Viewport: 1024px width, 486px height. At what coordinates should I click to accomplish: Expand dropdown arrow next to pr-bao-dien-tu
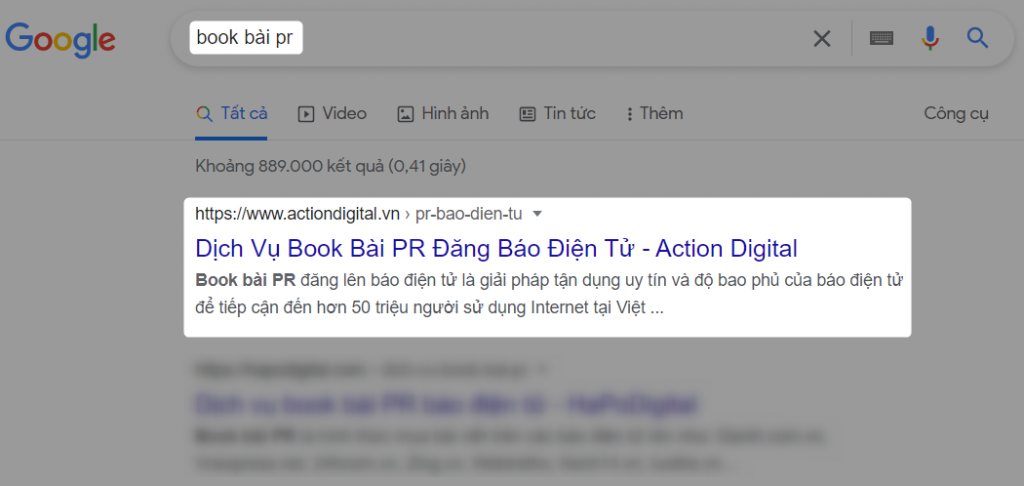pyautogui.click(x=537, y=214)
